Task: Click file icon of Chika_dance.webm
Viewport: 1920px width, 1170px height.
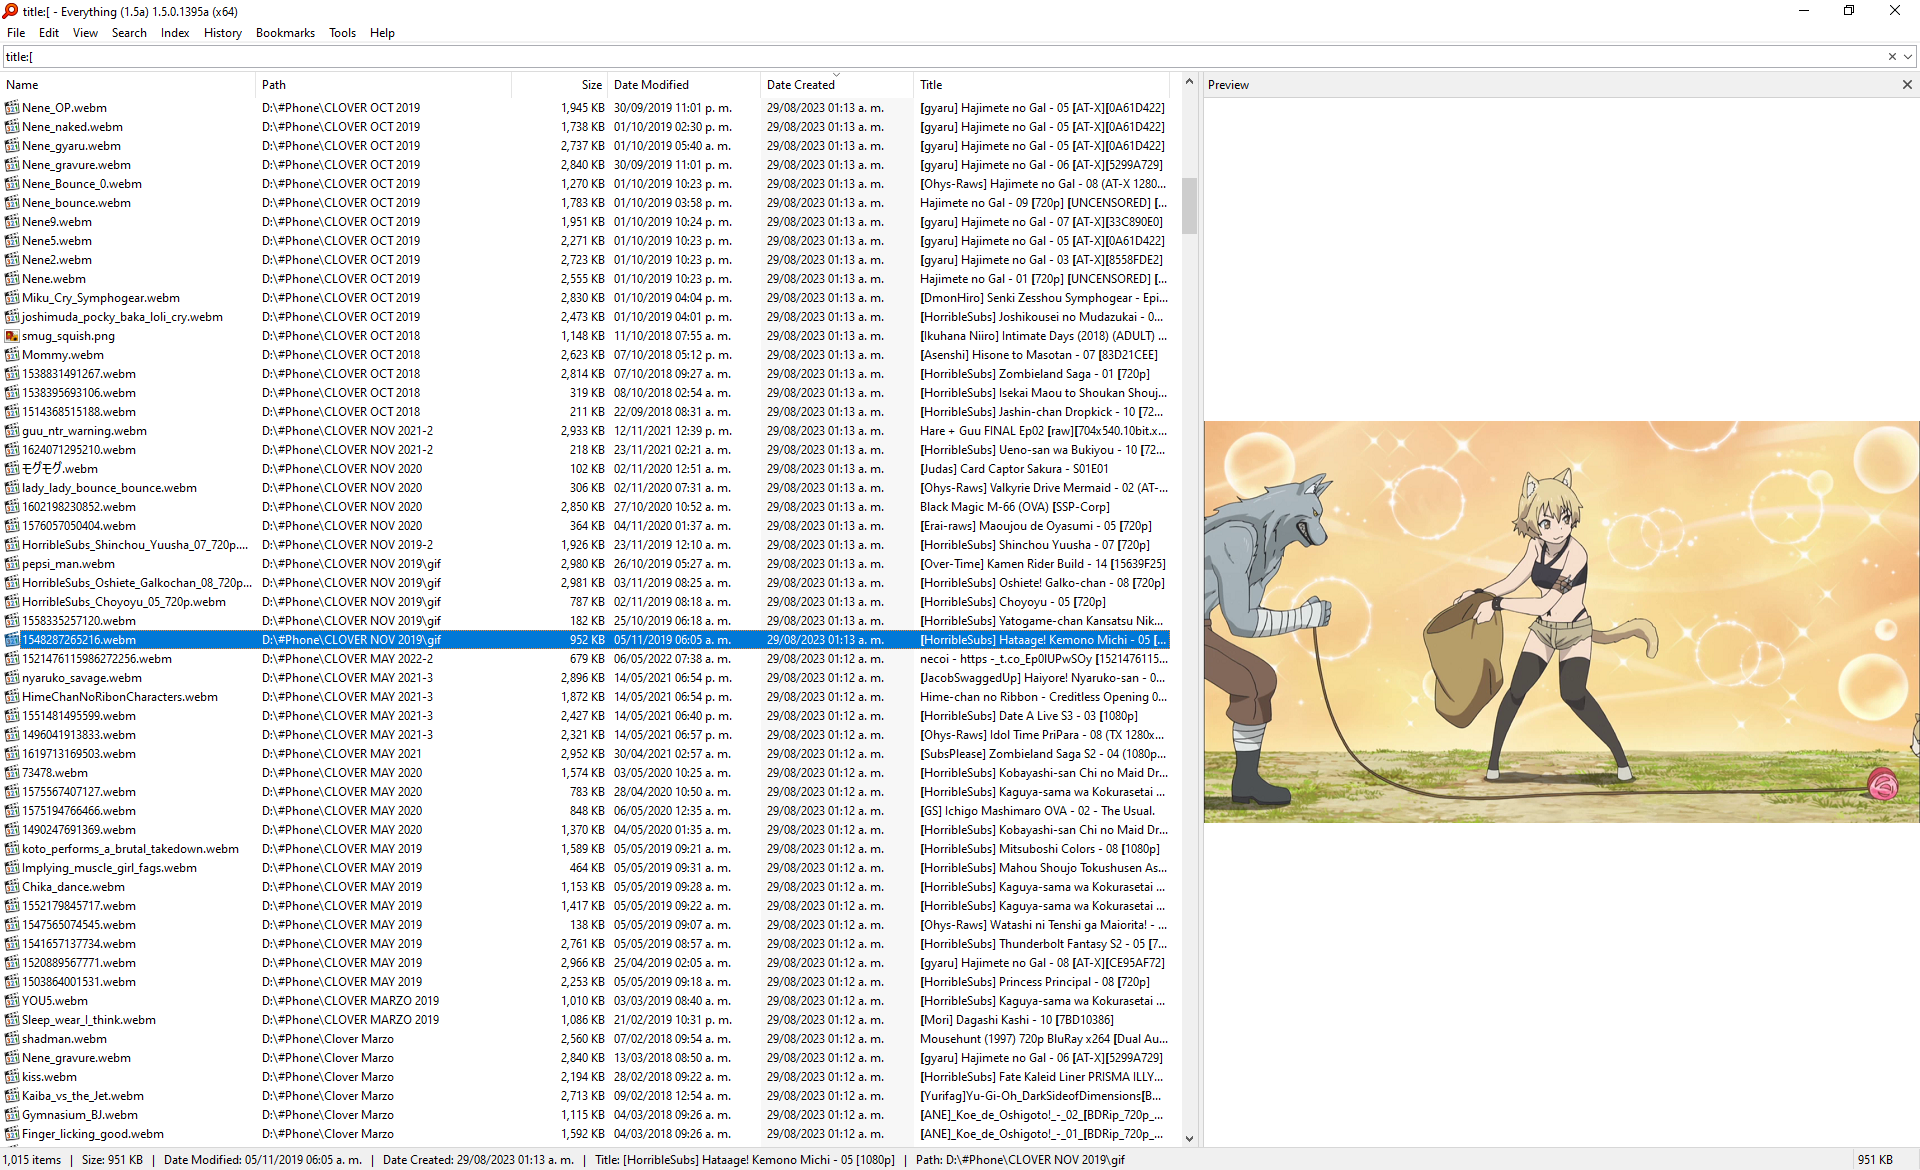Action: click(x=12, y=887)
